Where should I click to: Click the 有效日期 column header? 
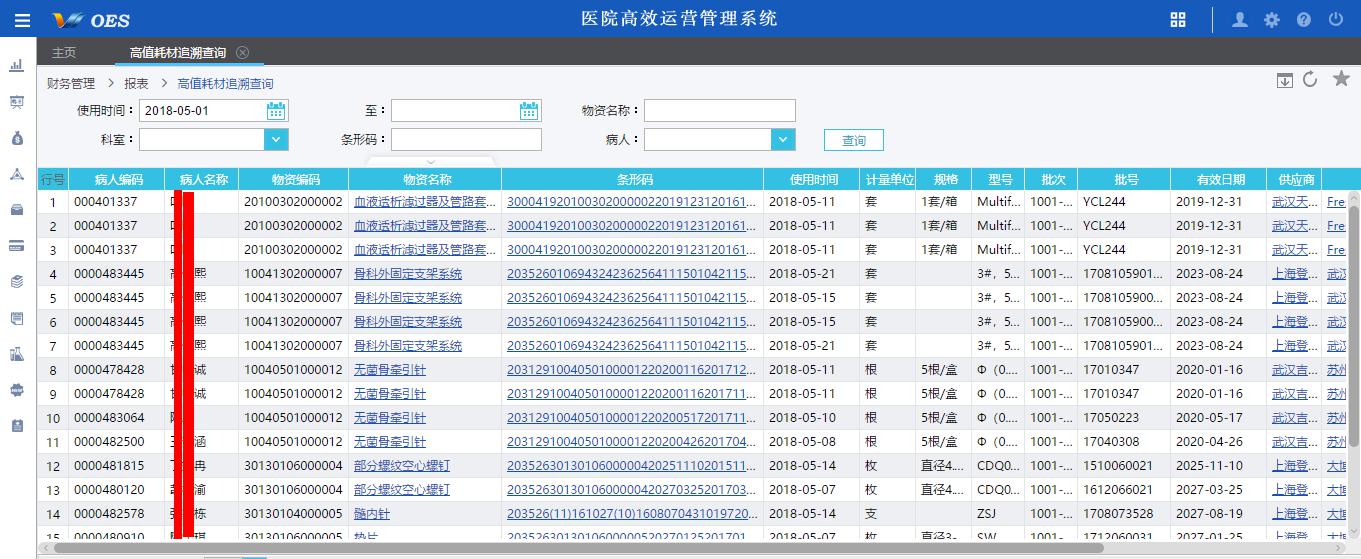pyautogui.click(x=1220, y=180)
